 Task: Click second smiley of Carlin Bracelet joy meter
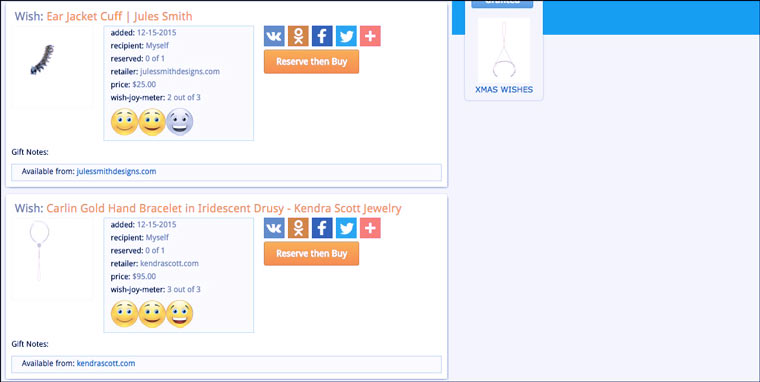(x=152, y=314)
